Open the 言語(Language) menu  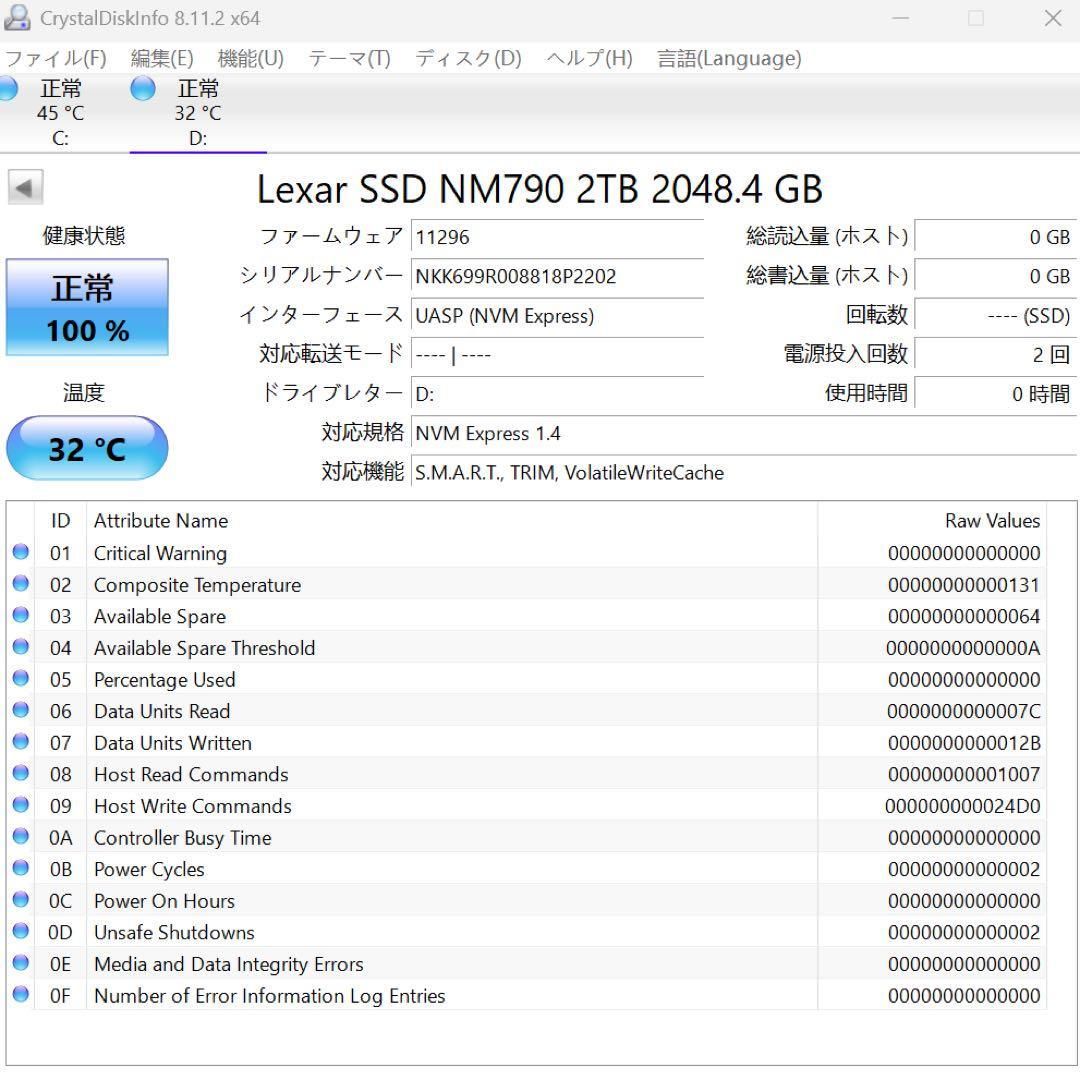tap(728, 59)
